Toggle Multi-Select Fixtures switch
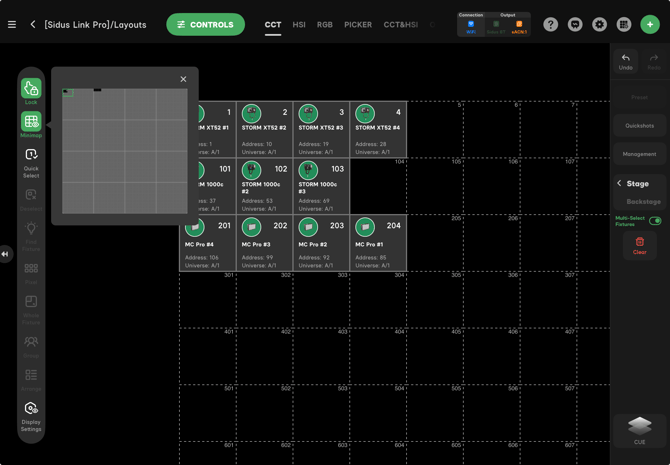 click(655, 221)
